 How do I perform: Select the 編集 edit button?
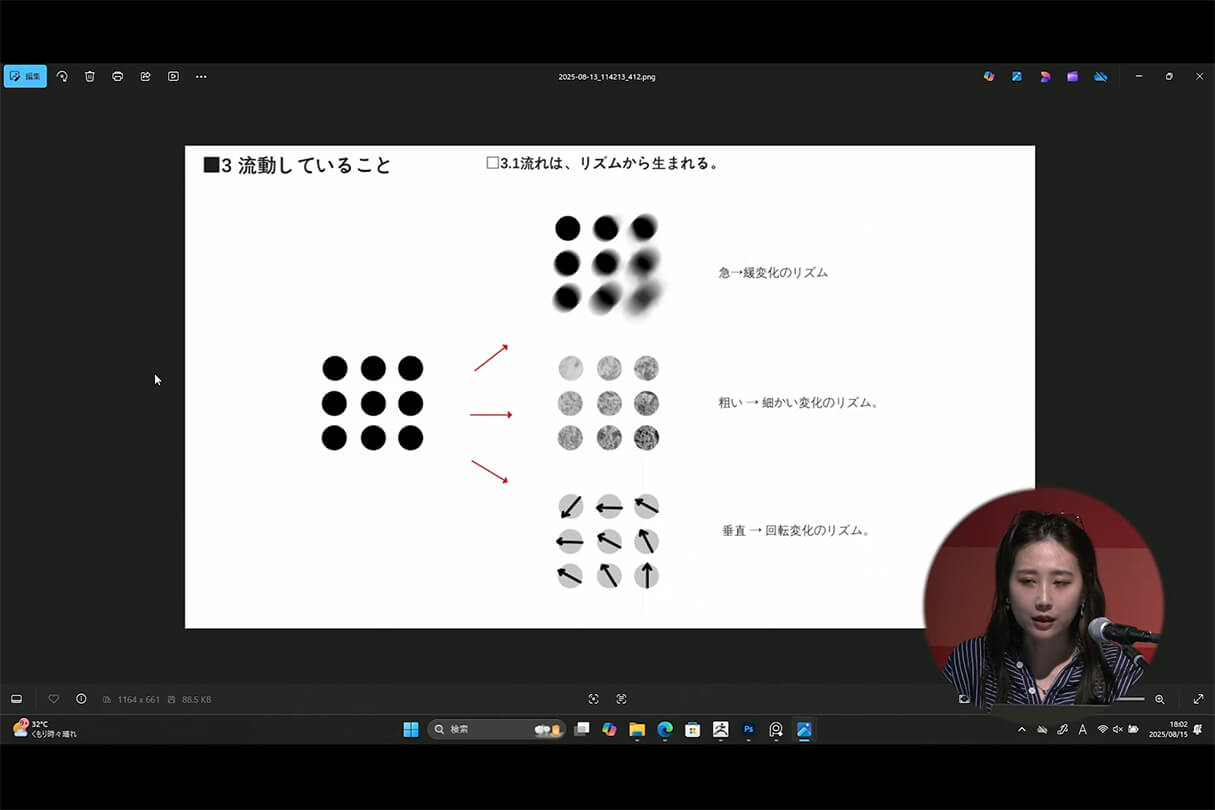[25, 76]
